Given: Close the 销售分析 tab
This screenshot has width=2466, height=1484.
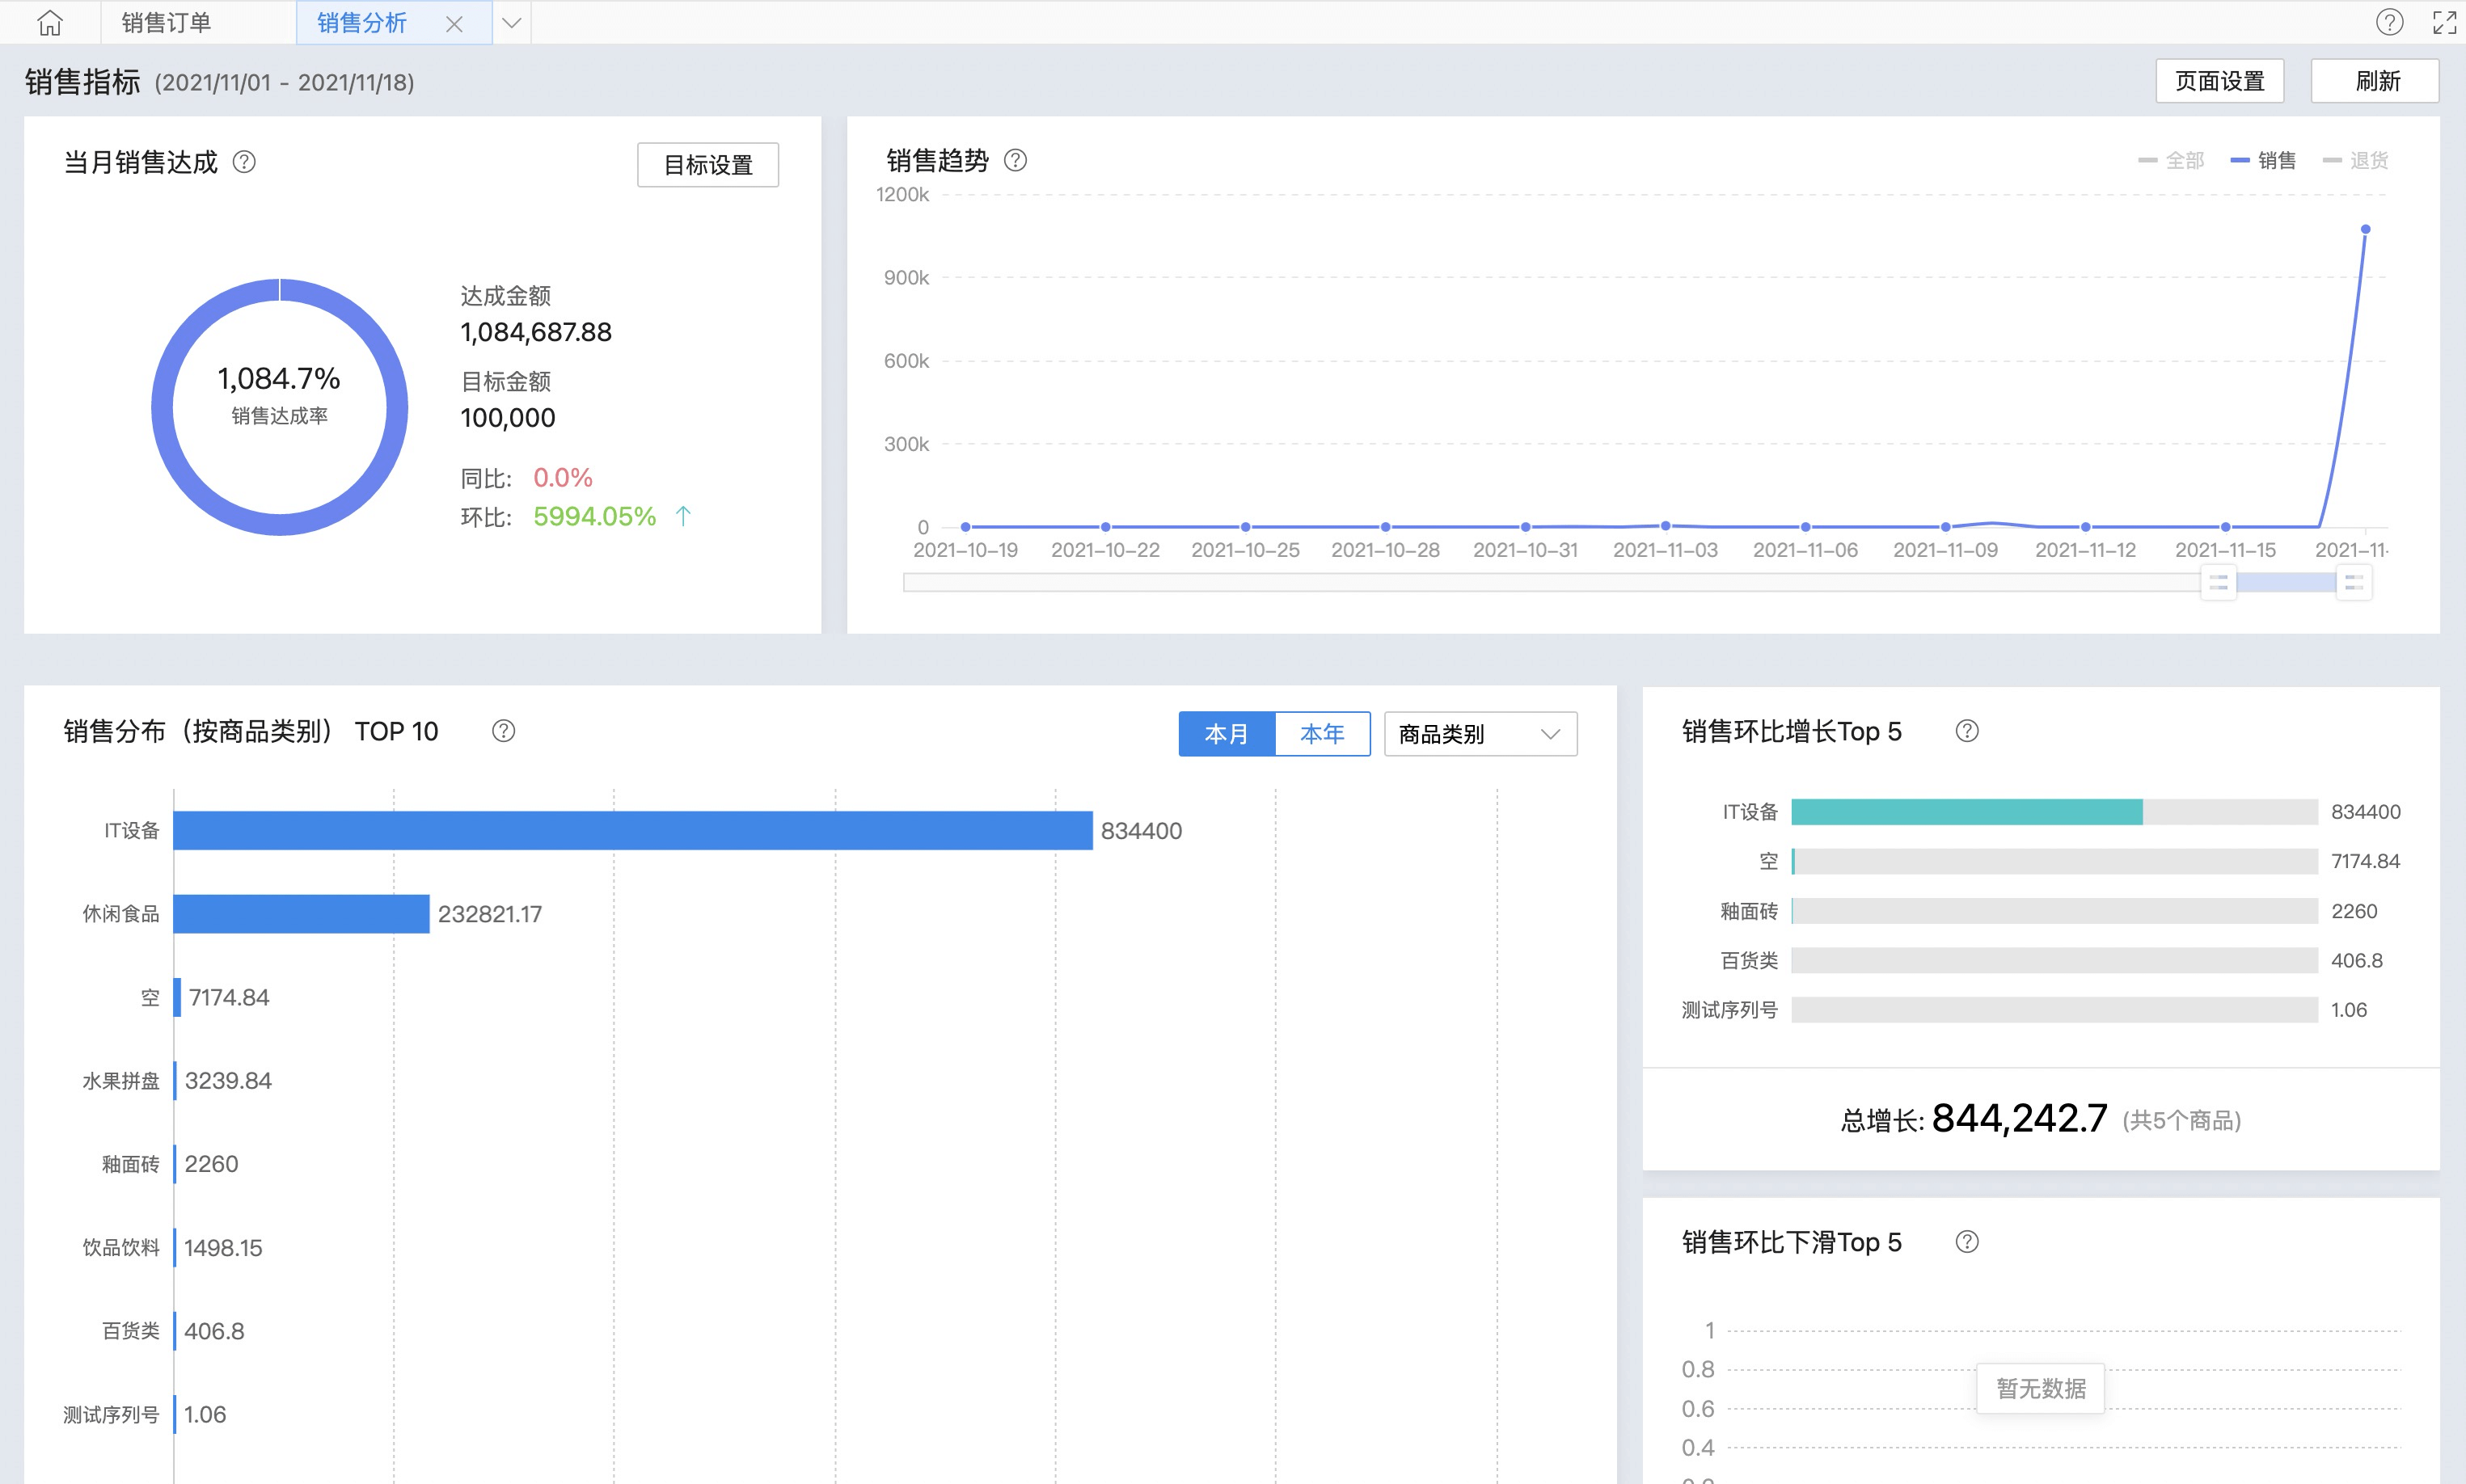Looking at the screenshot, I should coord(454,23).
